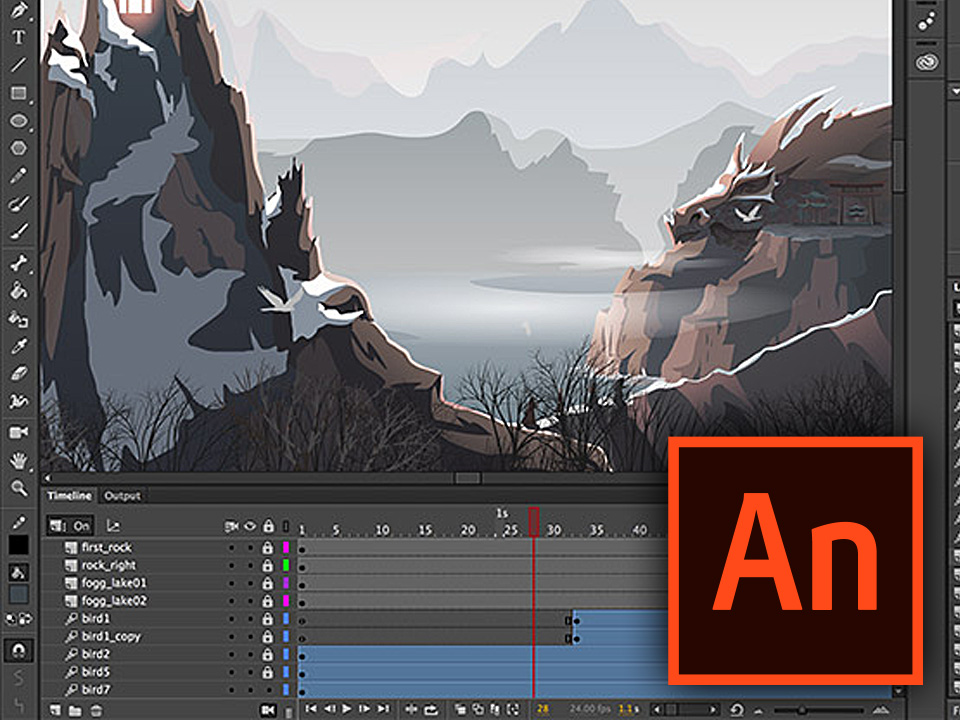Image resolution: width=960 pixels, height=720 pixels.
Task: Toggle advanced layers On button
Action: 70,526
